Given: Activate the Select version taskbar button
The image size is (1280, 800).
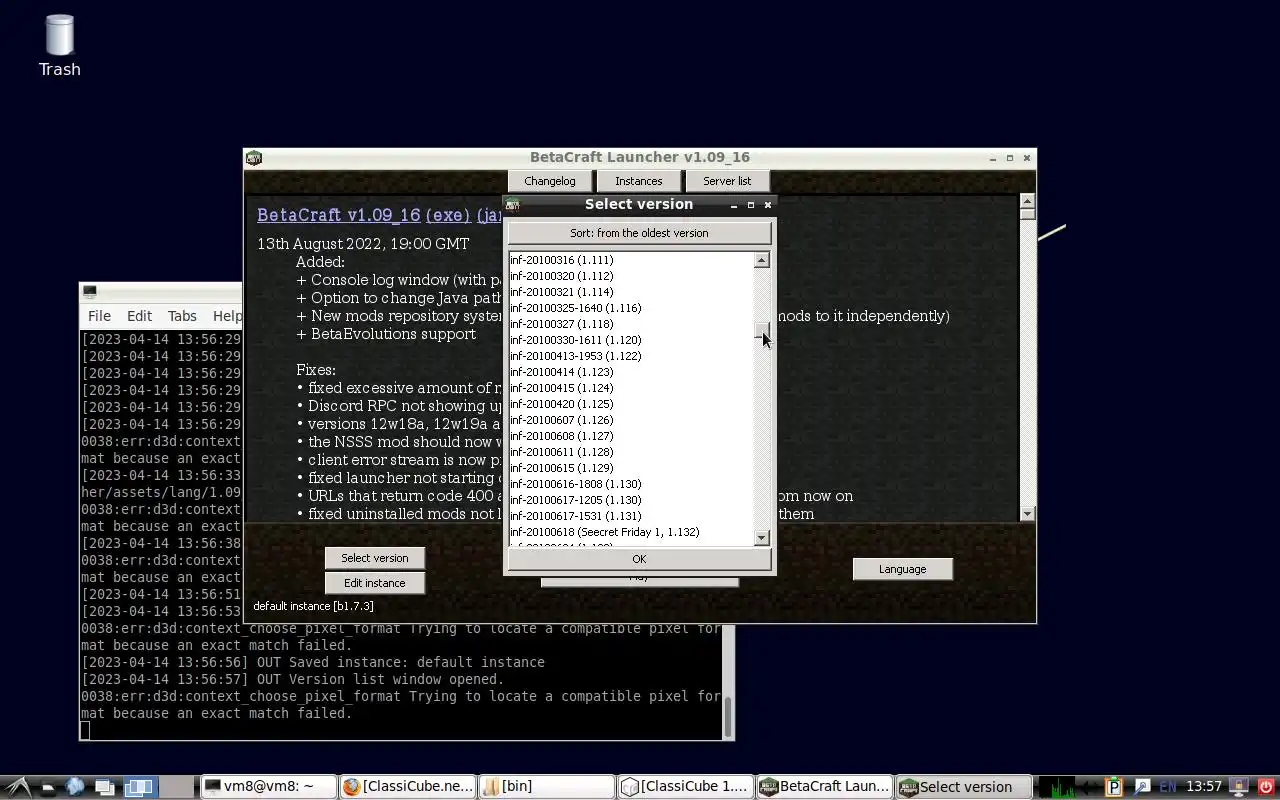Looking at the screenshot, I should pos(963,787).
